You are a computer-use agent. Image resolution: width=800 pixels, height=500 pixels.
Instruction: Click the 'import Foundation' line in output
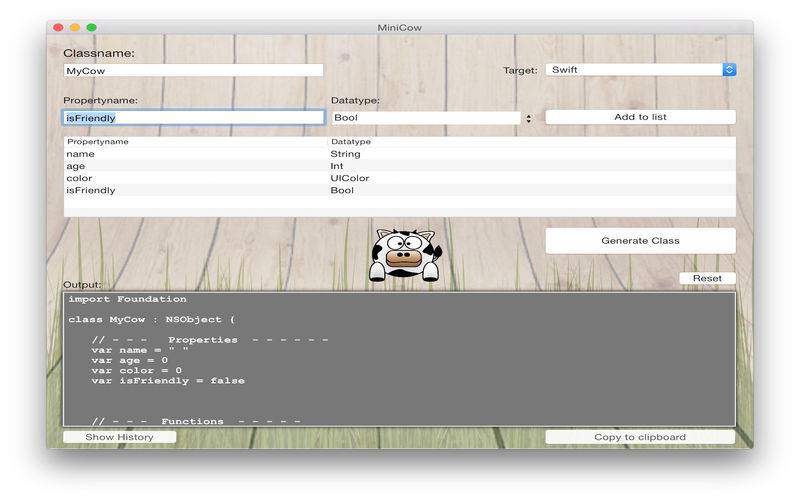click(x=128, y=299)
